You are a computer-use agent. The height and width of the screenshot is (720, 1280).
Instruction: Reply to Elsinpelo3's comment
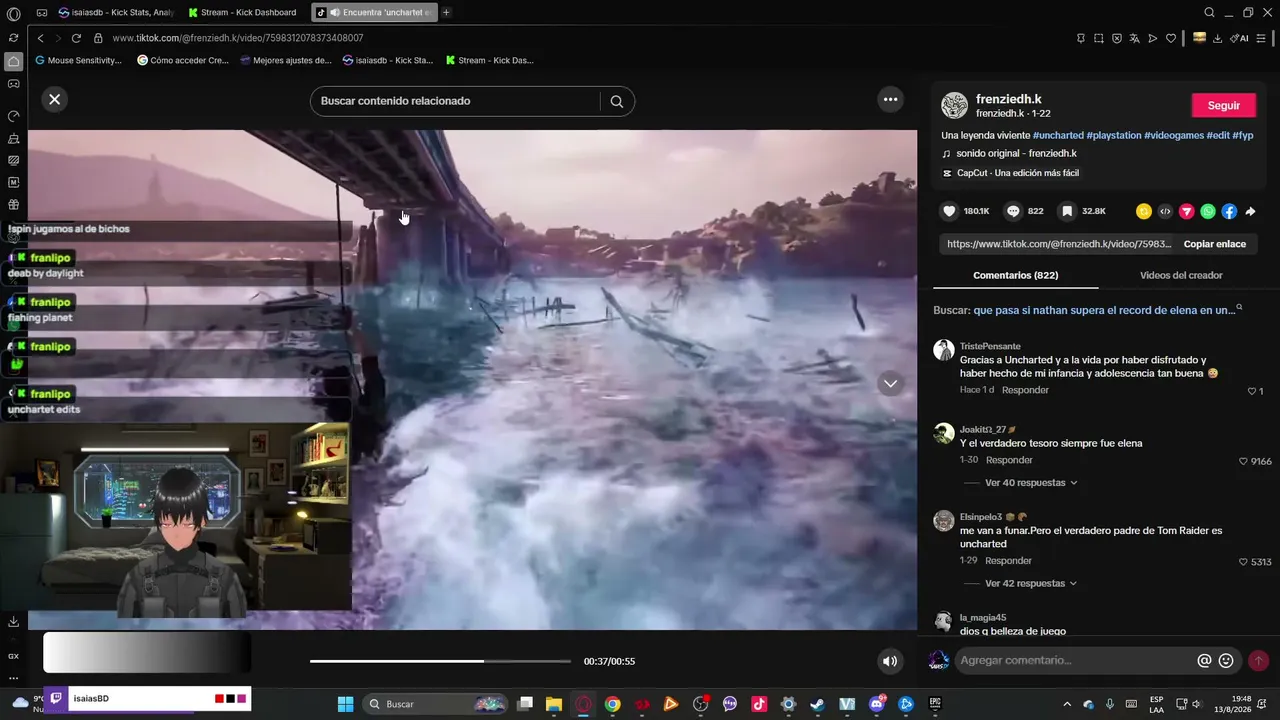coord(1009,561)
